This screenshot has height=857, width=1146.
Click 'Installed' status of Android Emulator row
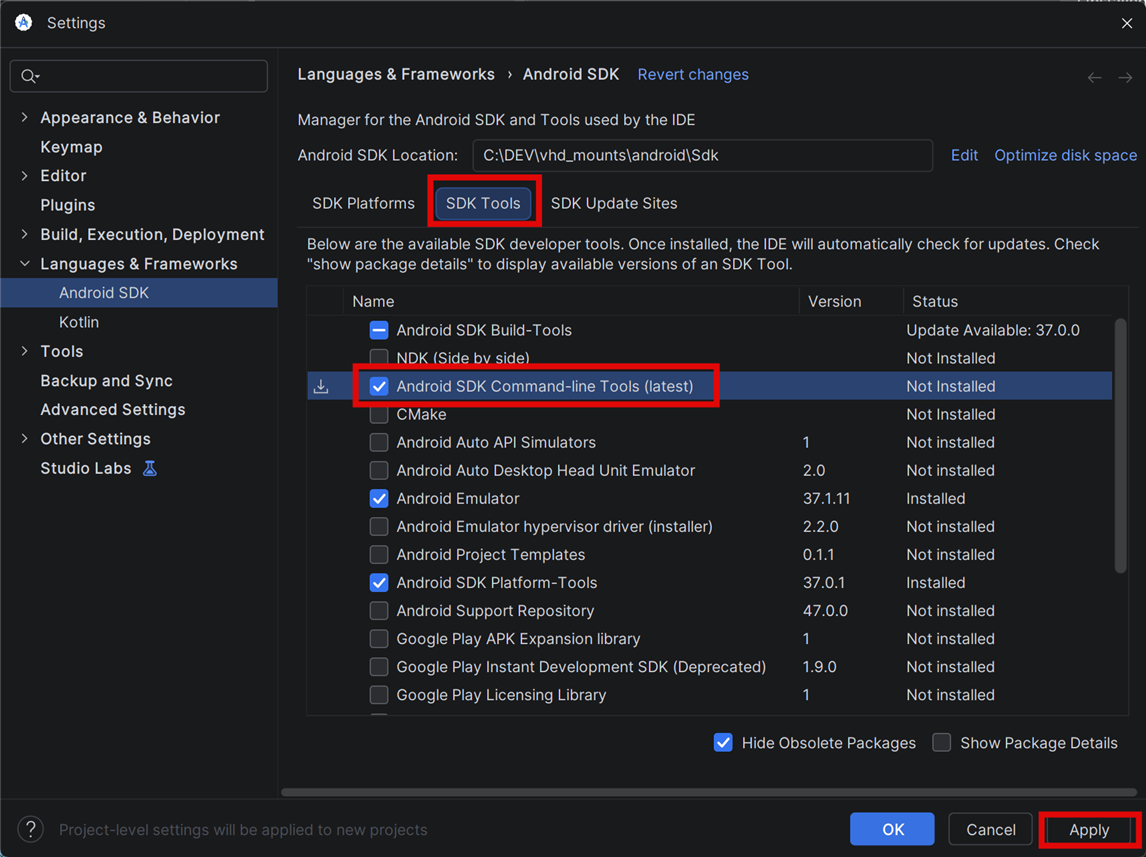coord(936,498)
